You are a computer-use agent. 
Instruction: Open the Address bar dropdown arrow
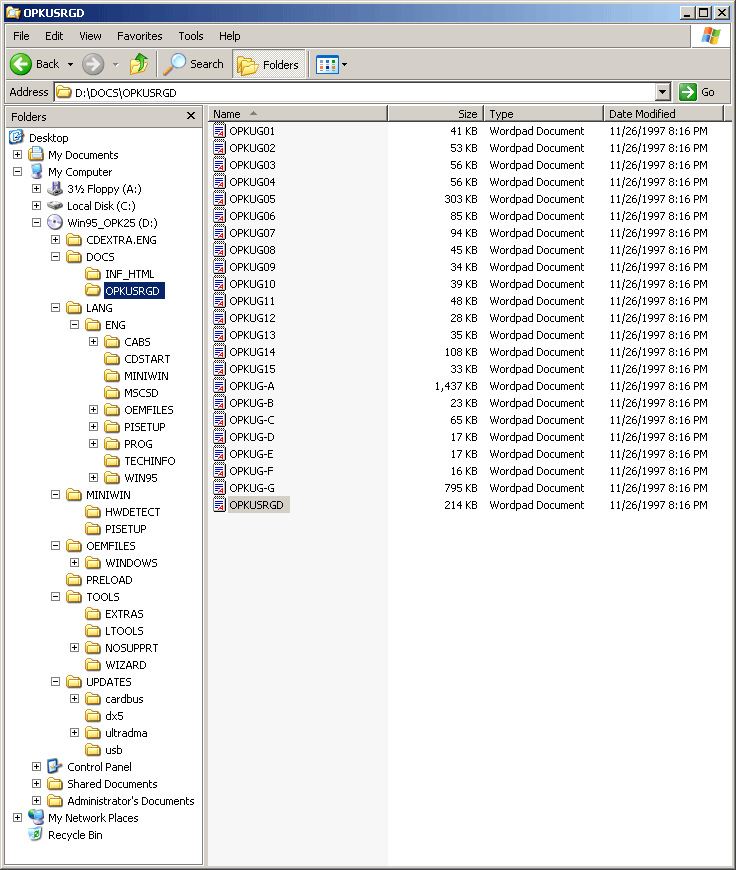[x=662, y=92]
